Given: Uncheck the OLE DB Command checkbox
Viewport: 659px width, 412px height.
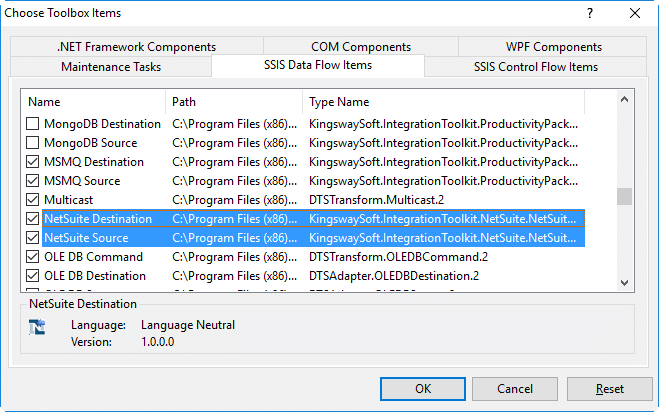Looking at the screenshot, I should [32, 256].
